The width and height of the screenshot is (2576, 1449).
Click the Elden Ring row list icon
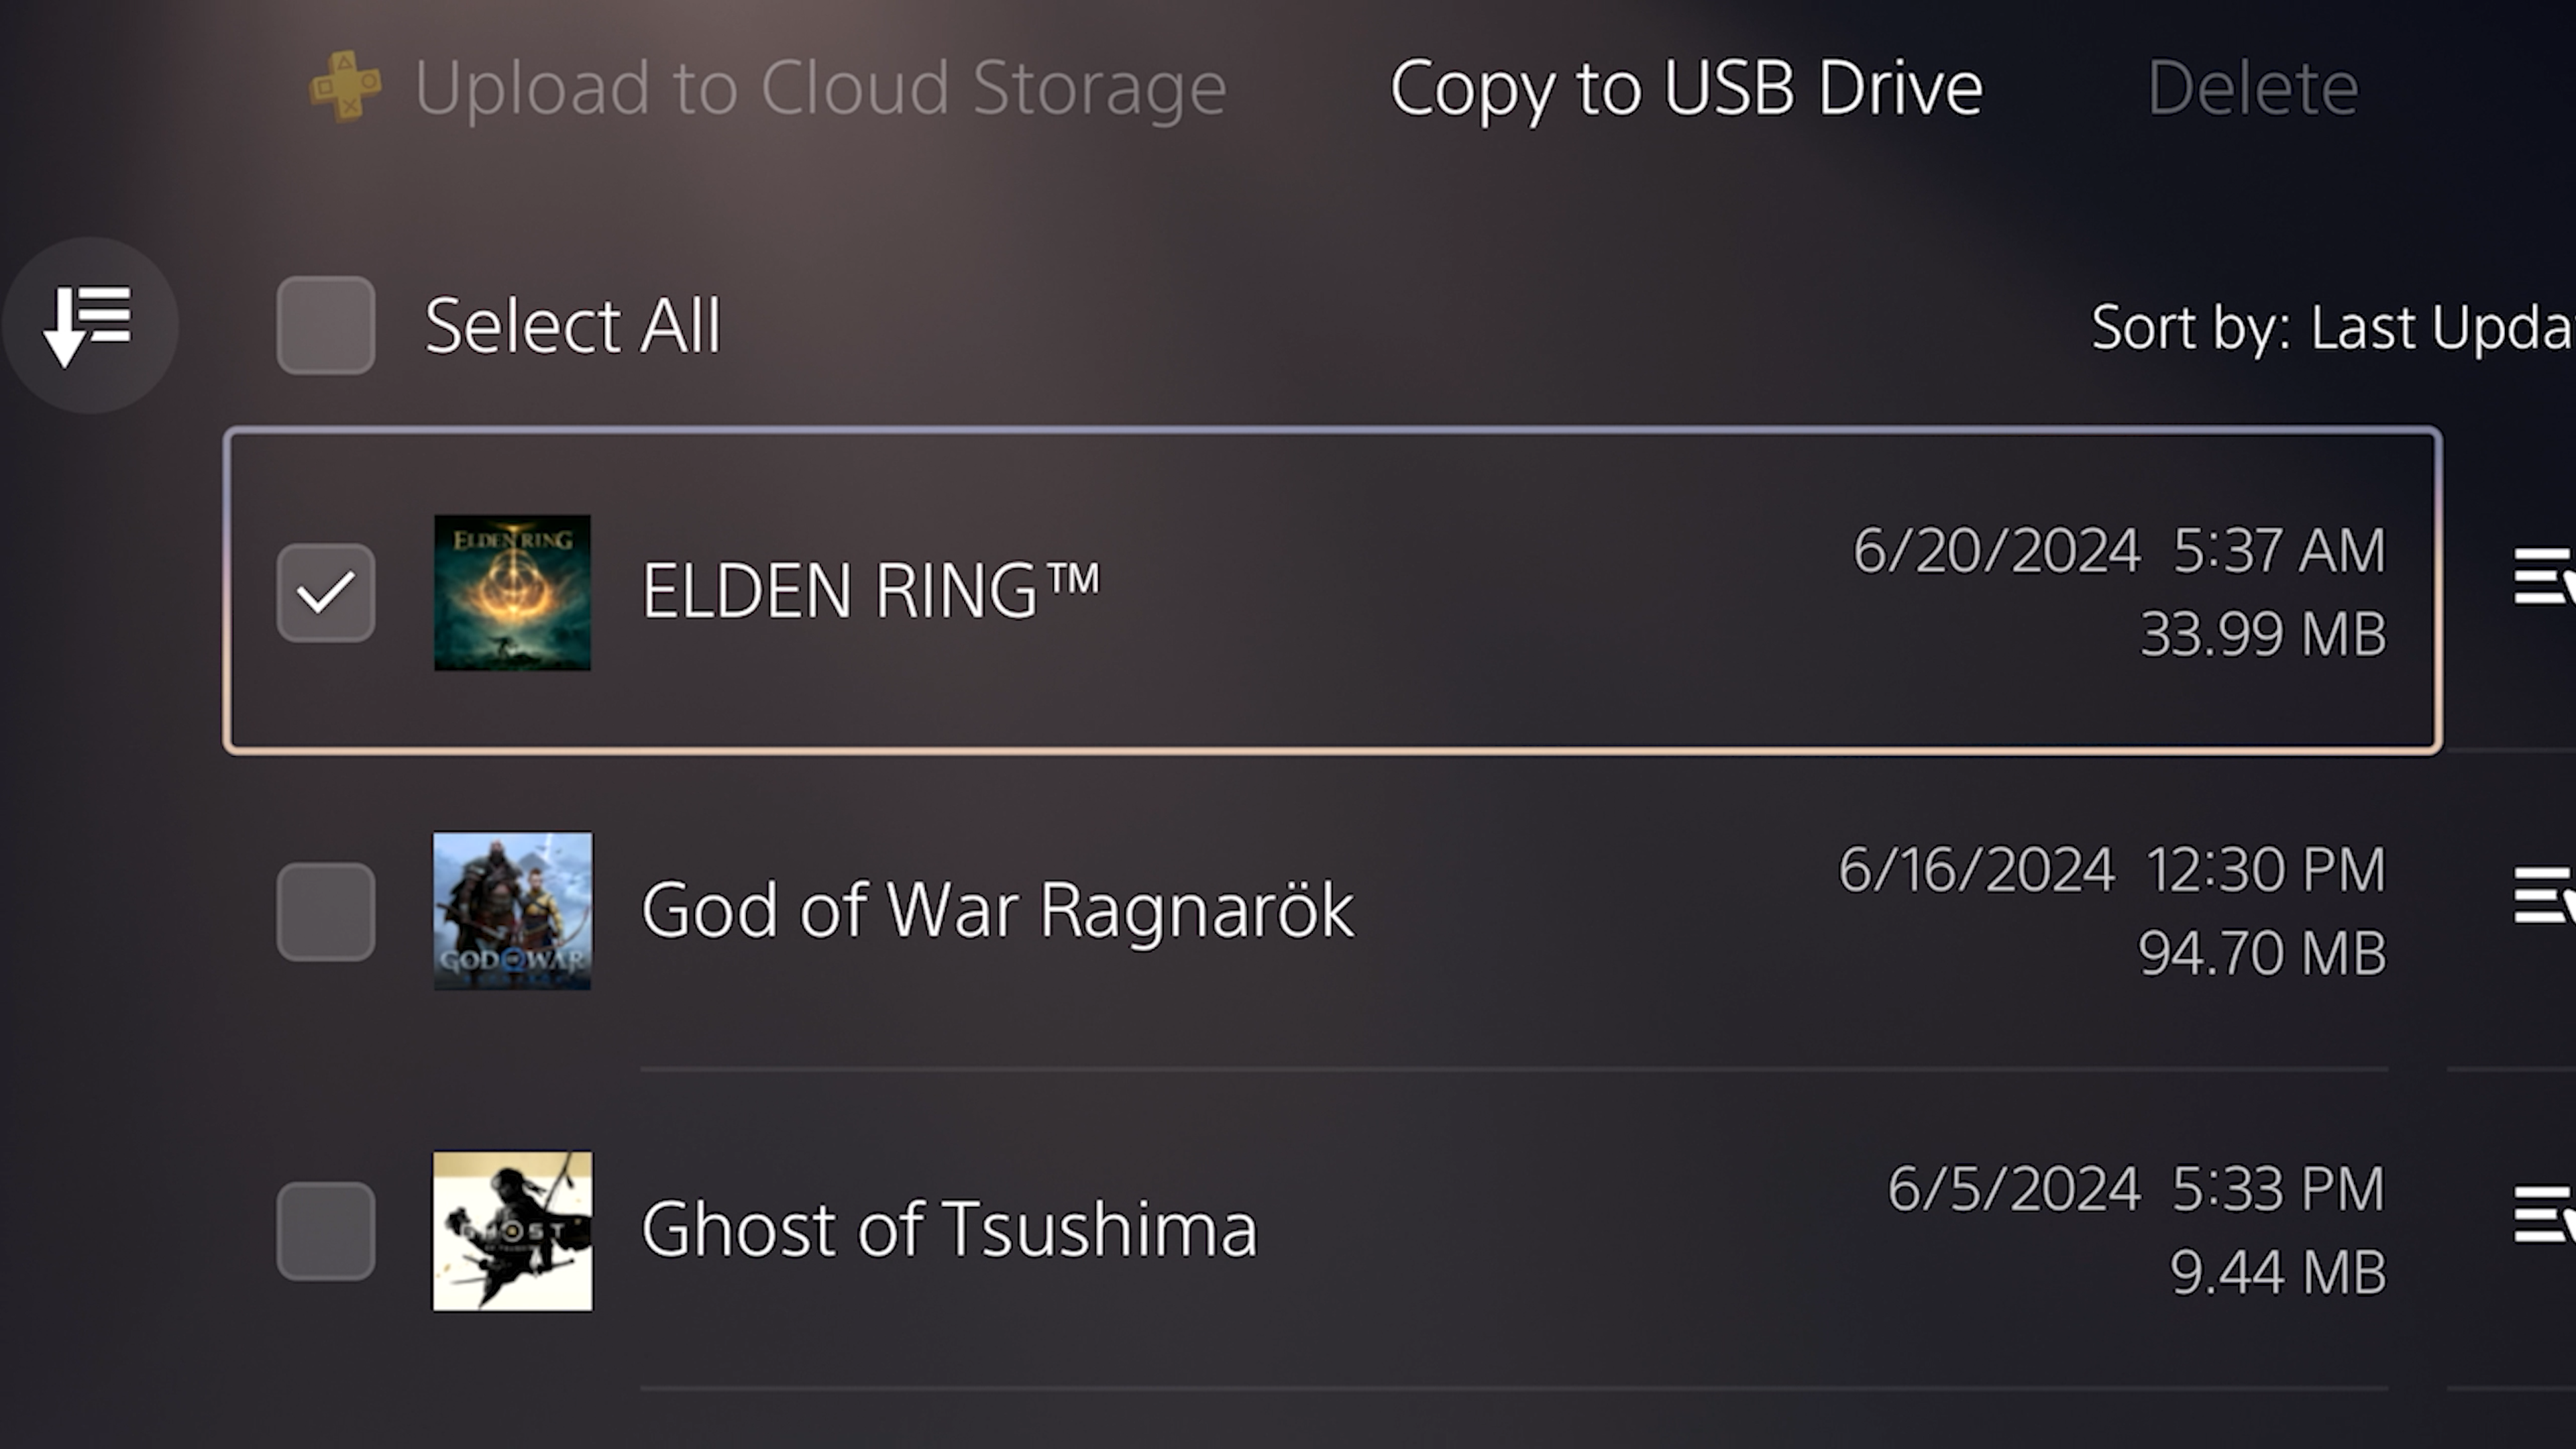pos(2544,577)
